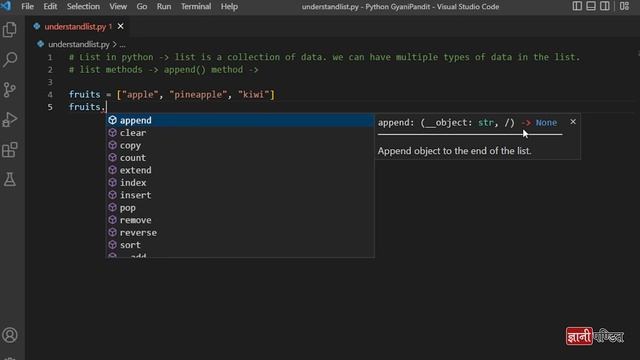
Task: Toggle the secondary side bar layout icon
Action: 605,6
